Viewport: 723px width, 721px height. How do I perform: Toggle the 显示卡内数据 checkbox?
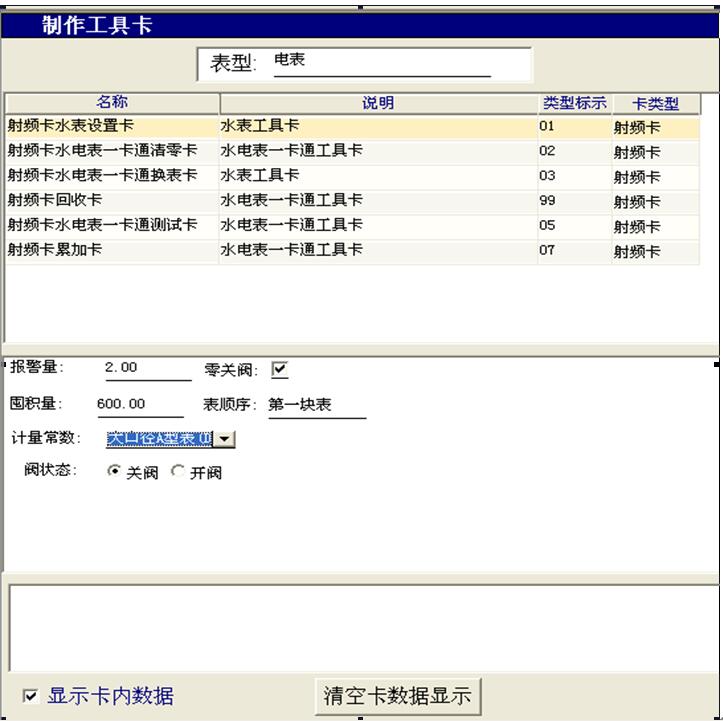coord(31,696)
